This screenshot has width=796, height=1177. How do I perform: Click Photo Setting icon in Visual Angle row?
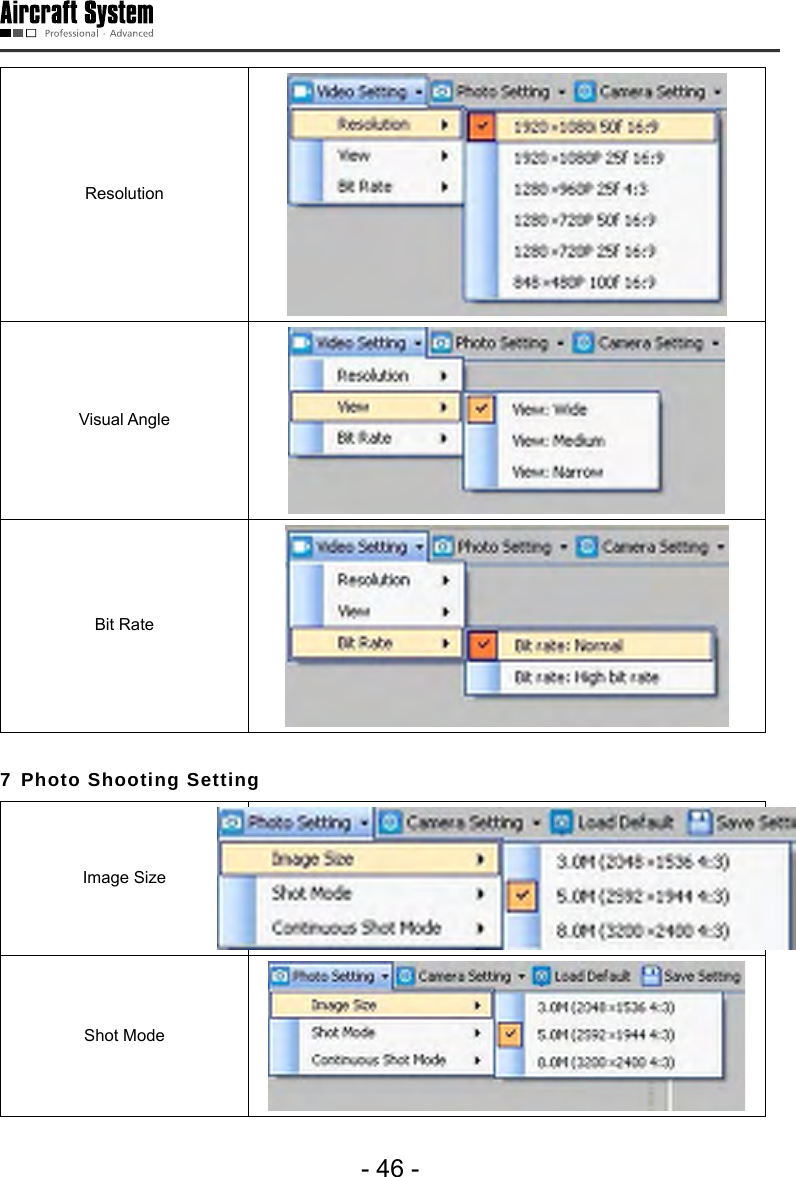pyautogui.click(x=442, y=343)
